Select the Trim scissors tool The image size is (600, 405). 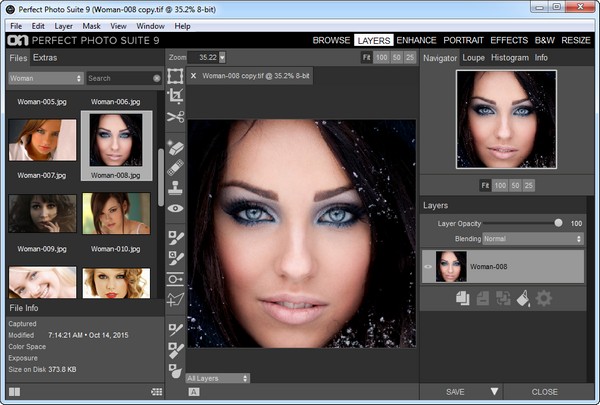pos(176,118)
